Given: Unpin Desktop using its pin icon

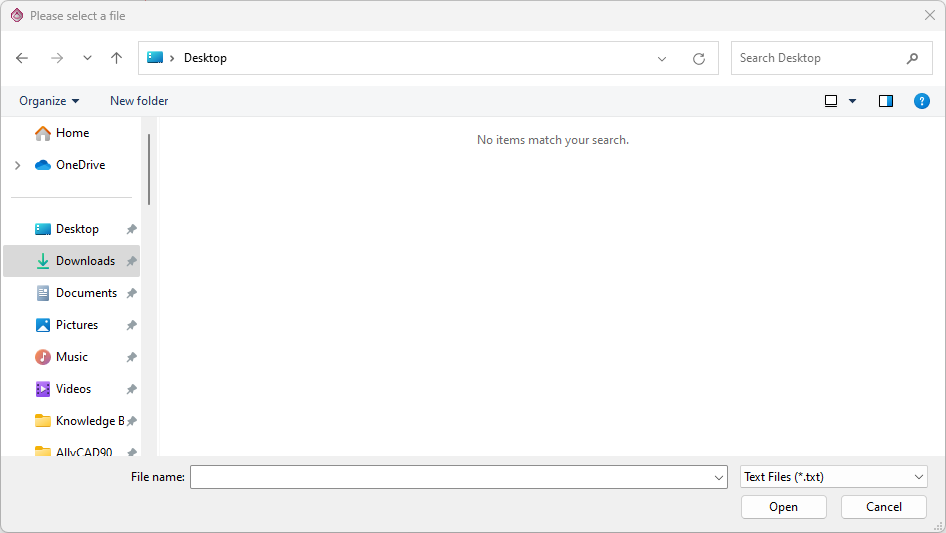Looking at the screenshot, I should 131,229.
